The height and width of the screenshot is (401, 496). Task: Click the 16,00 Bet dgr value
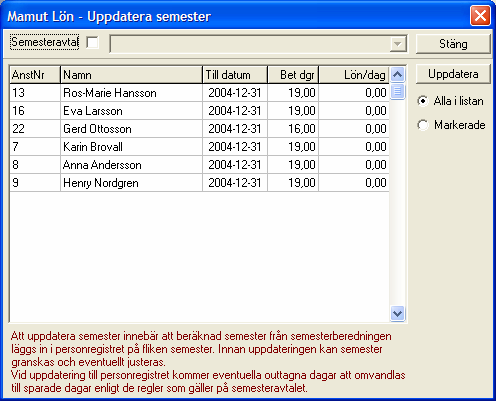[x=293, y=129]
